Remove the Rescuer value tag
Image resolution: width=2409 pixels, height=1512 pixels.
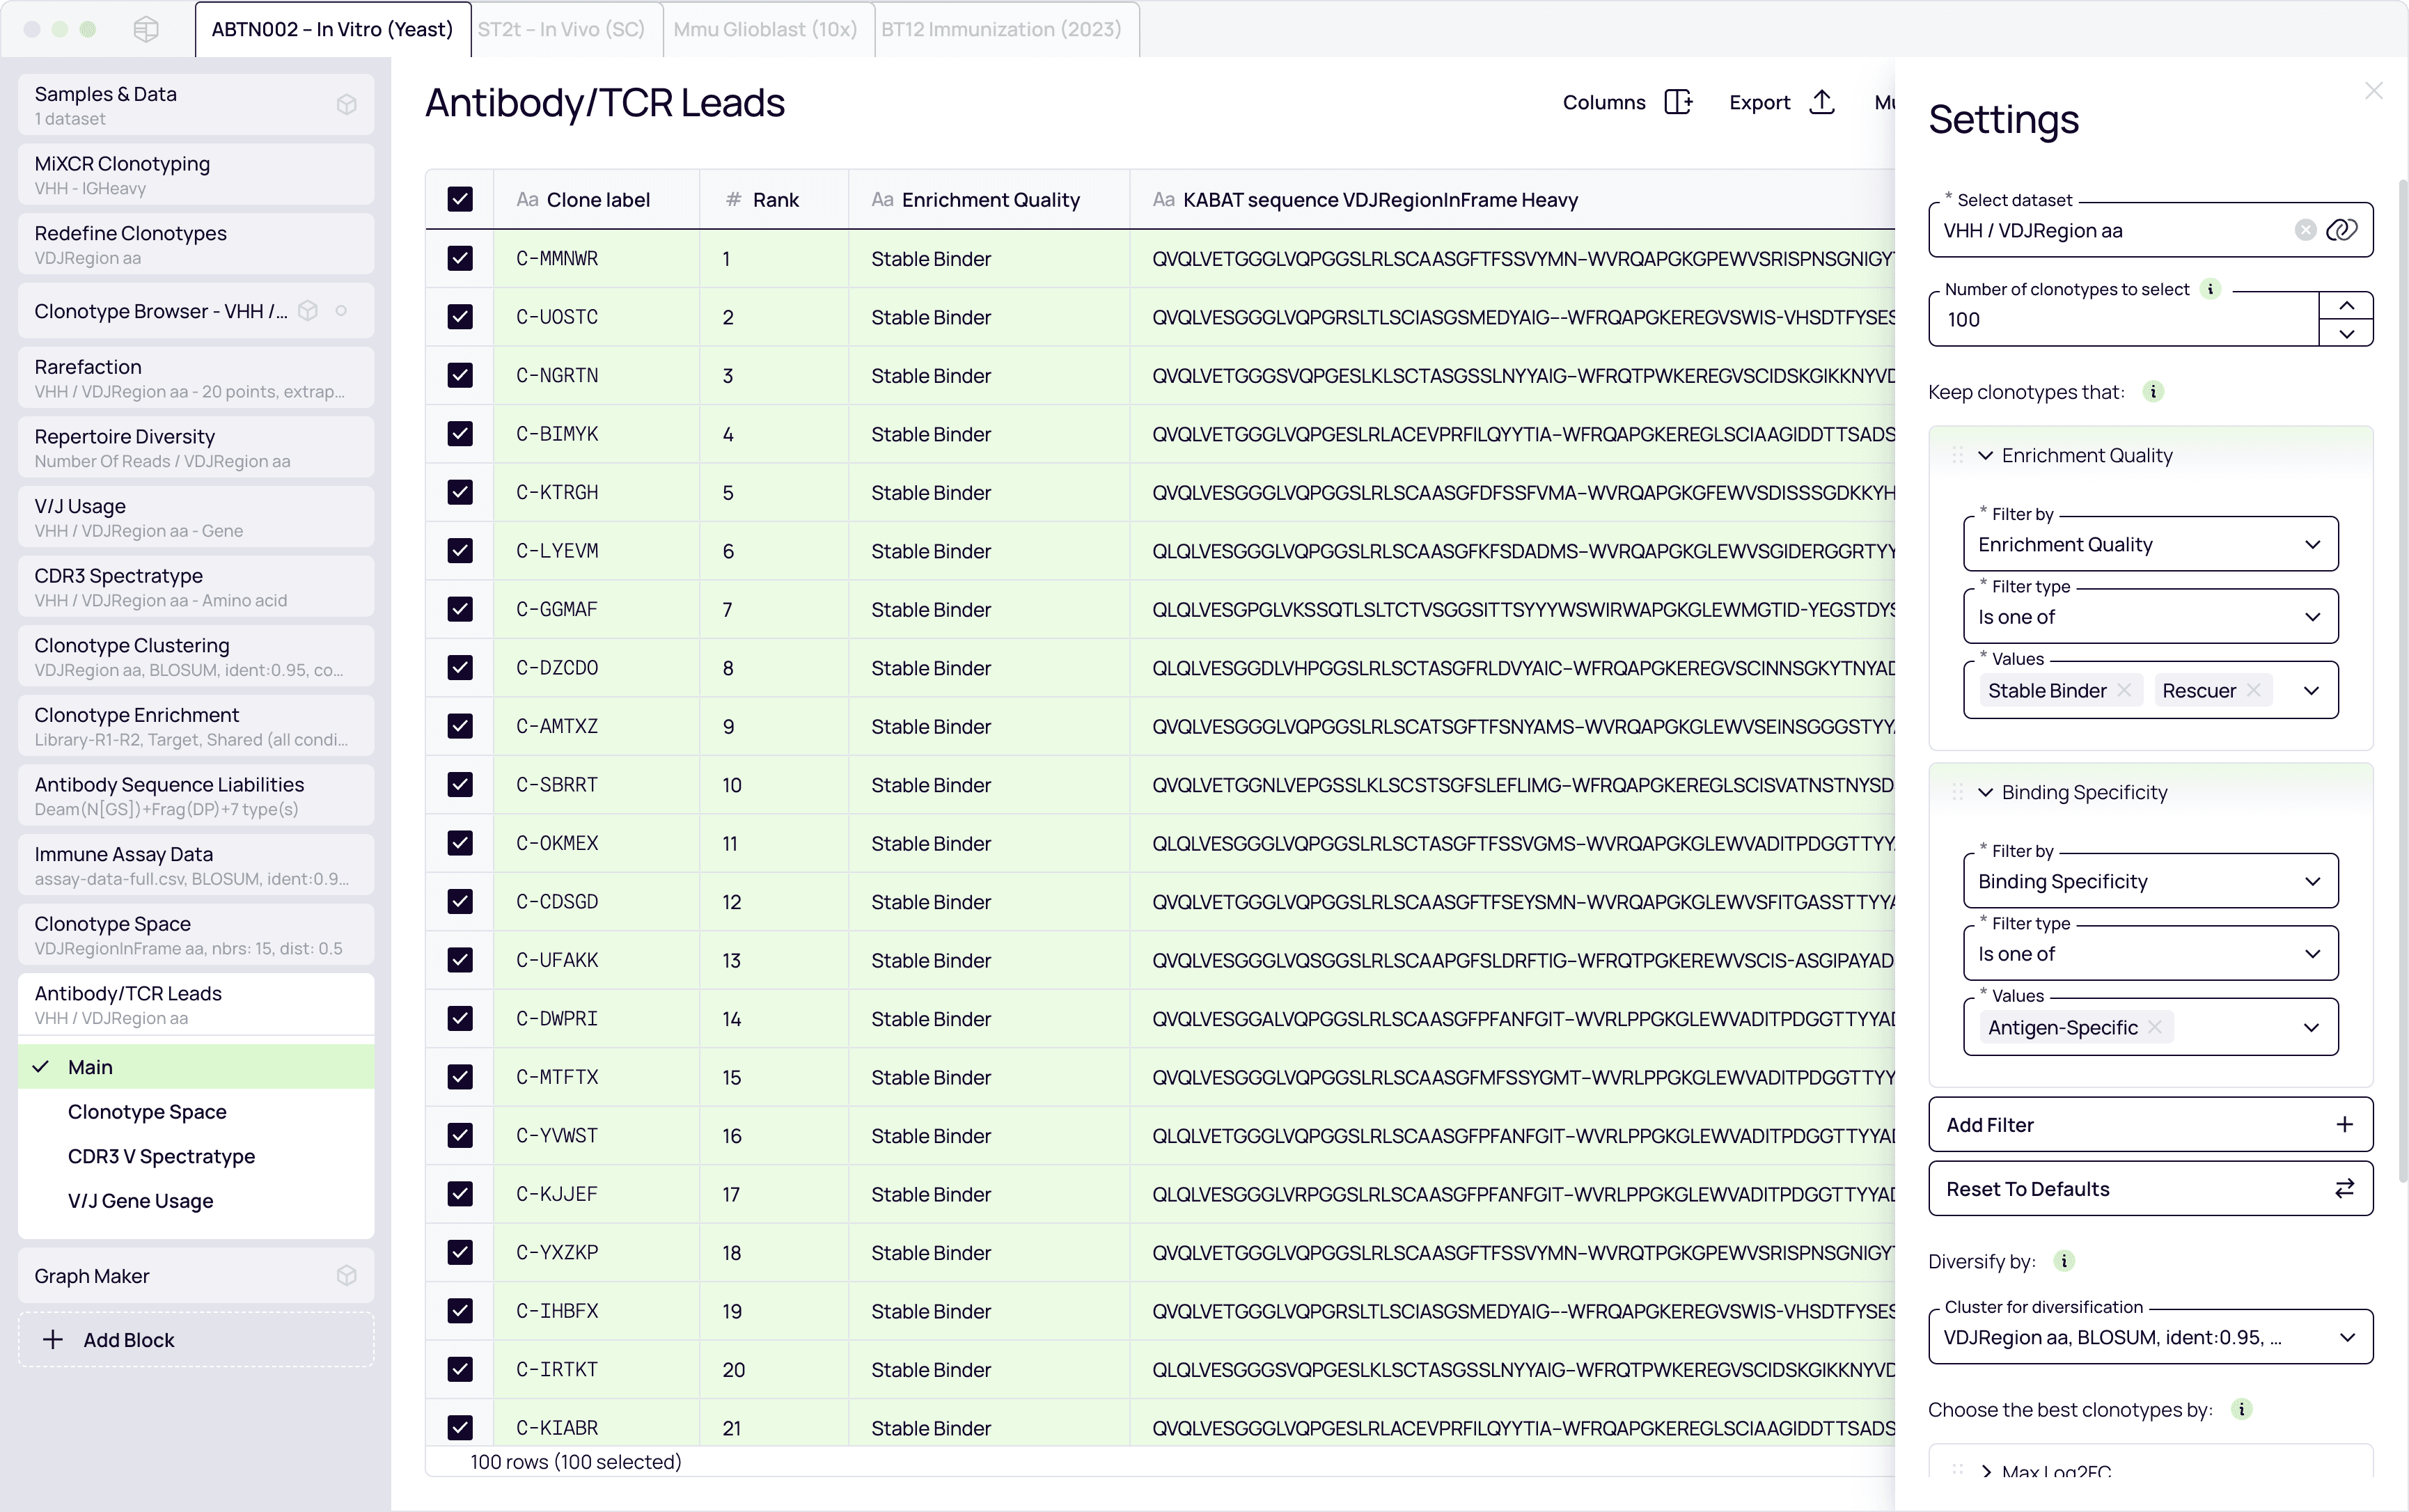(2253, 690)
